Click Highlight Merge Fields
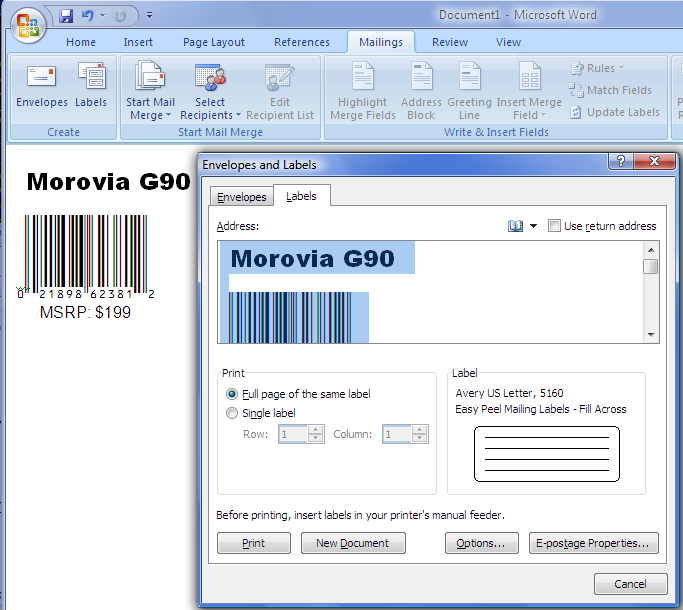Image resolution: width=683 pixels, height=610 pixels. coord(362,91)
